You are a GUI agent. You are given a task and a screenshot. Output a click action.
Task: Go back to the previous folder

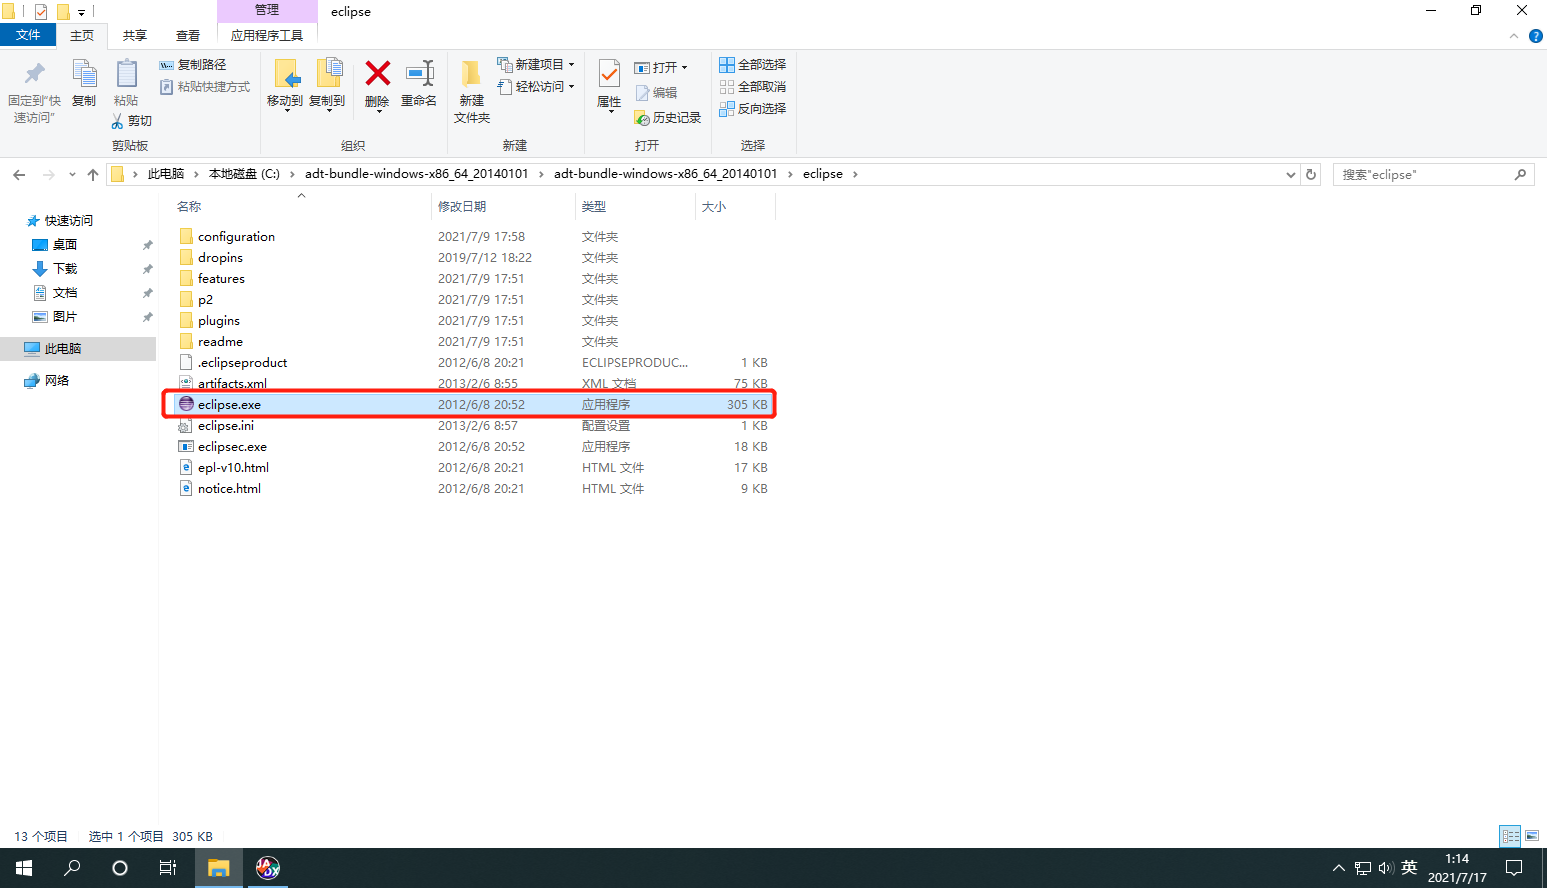pyautogui.click(x=19, y=174)
